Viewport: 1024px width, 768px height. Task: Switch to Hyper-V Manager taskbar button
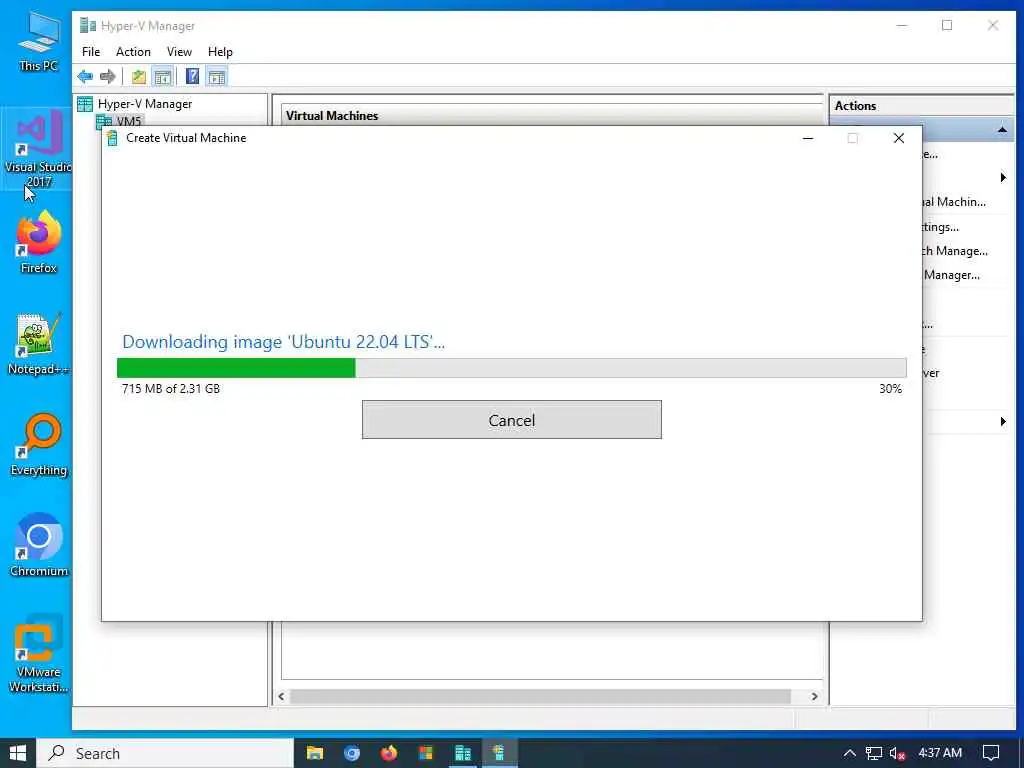[463, 753]
